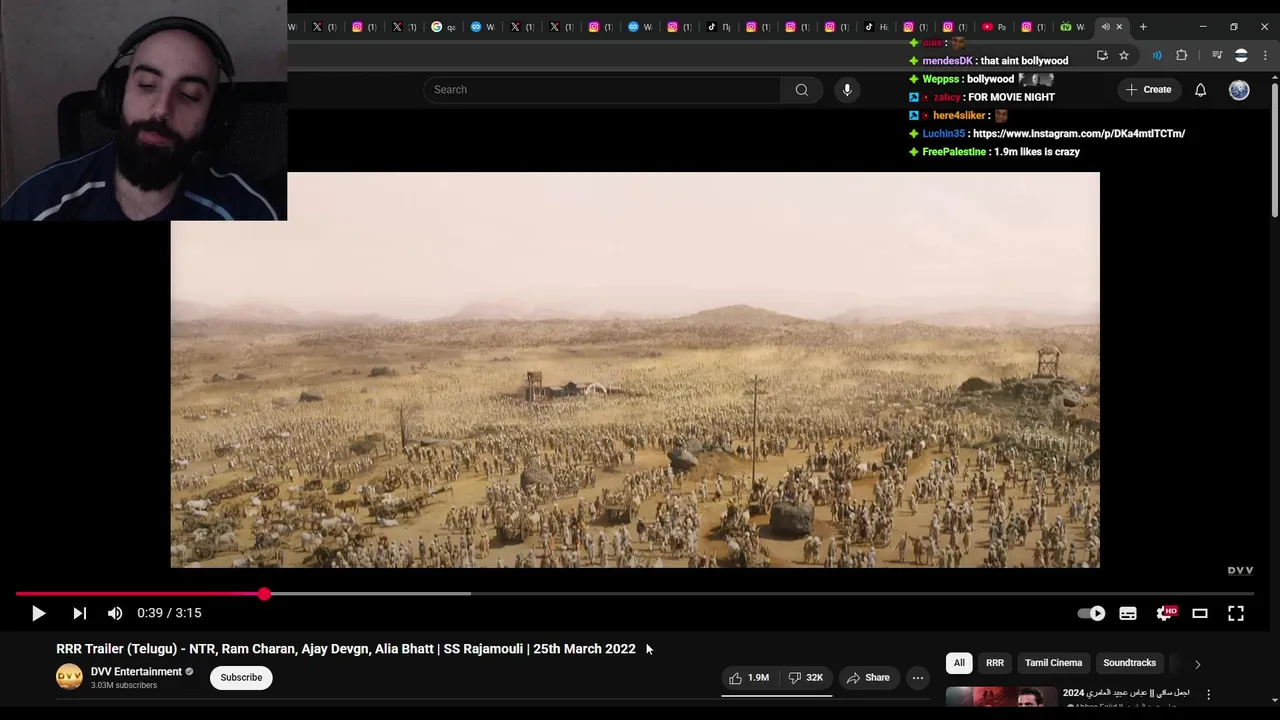Switch to theater mode
The height and width of the screenshot is (720, 1280).
pos(1200,613)
